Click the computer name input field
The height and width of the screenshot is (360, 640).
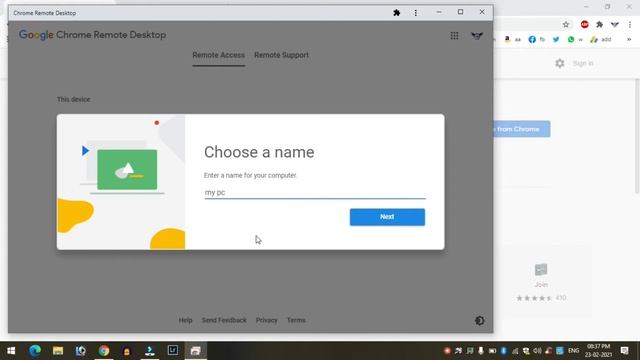[315, 192]
